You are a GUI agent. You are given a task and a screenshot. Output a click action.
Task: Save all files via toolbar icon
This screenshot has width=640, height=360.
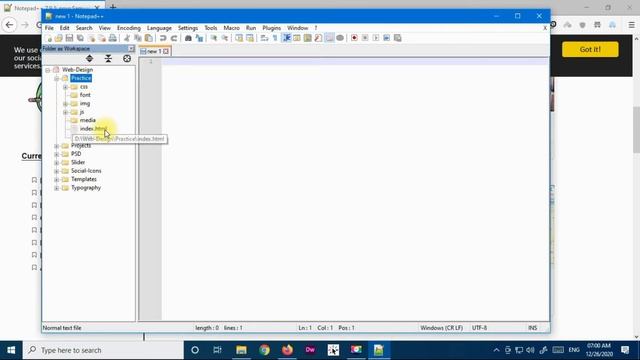coord(80,38)
